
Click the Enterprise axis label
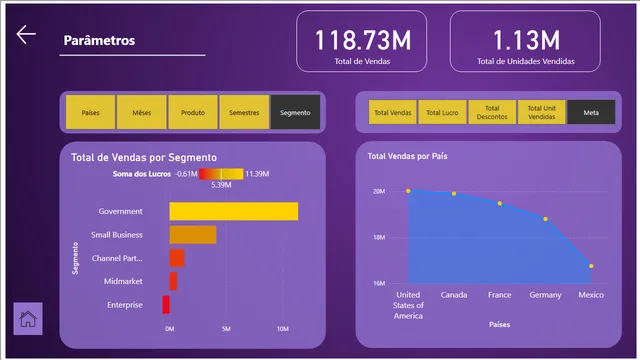[x=125, y=305]
